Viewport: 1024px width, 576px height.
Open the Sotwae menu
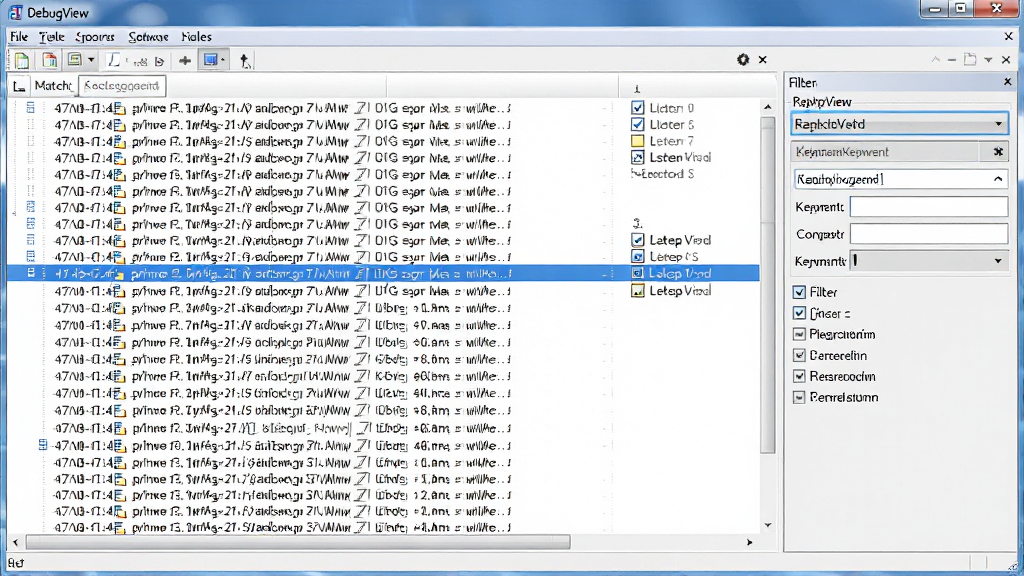click(x=148, y=37)
